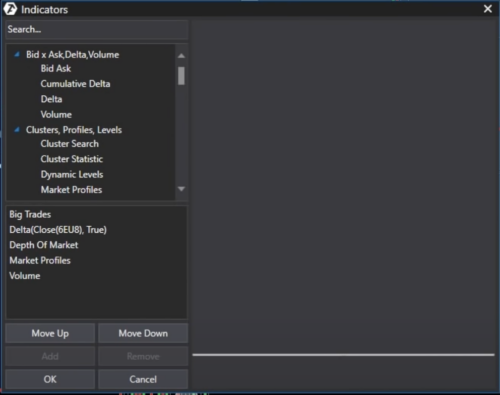Select the Cluster Search indicator
Image resolution: width=500 pixels, height=395 pixels.
tap(70, 144)
